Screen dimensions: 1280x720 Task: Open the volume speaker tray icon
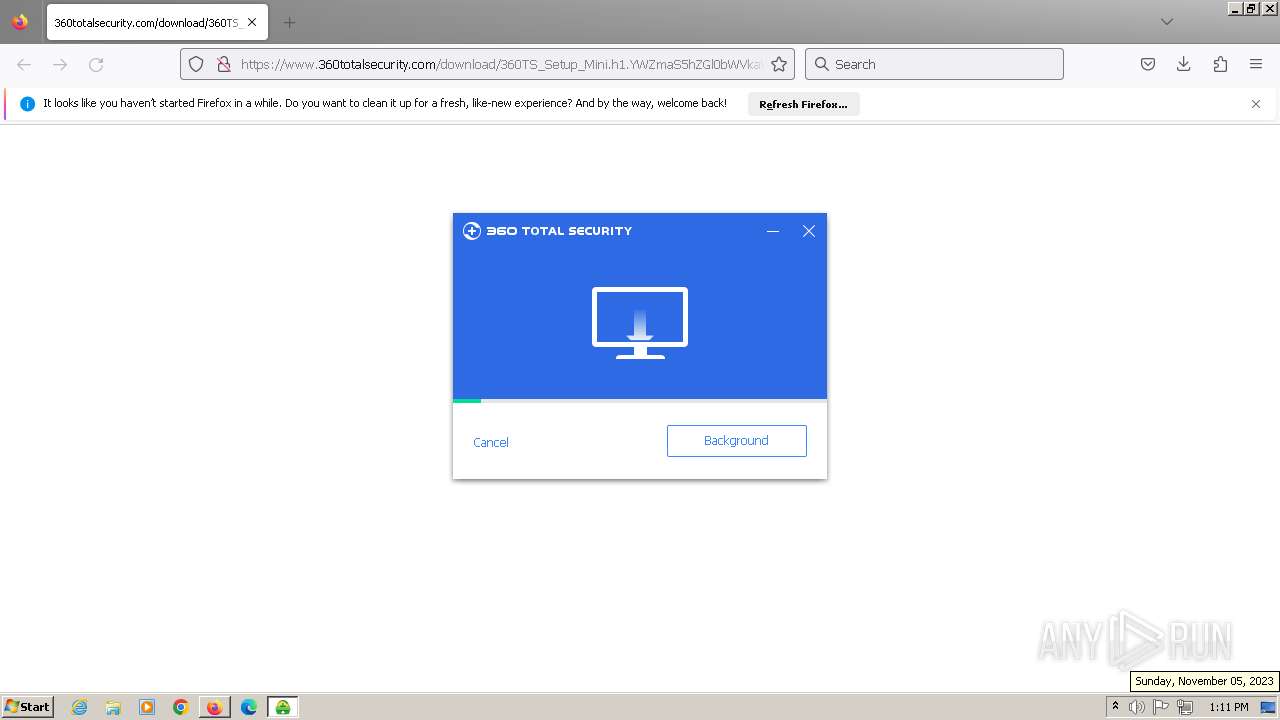tap(1137, 707)
